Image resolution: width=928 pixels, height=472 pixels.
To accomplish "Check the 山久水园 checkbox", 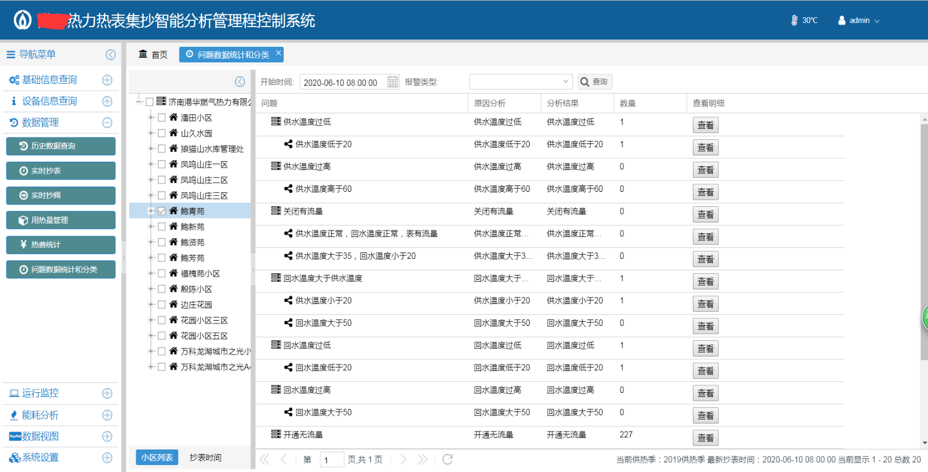I will [x=161, y=133].
